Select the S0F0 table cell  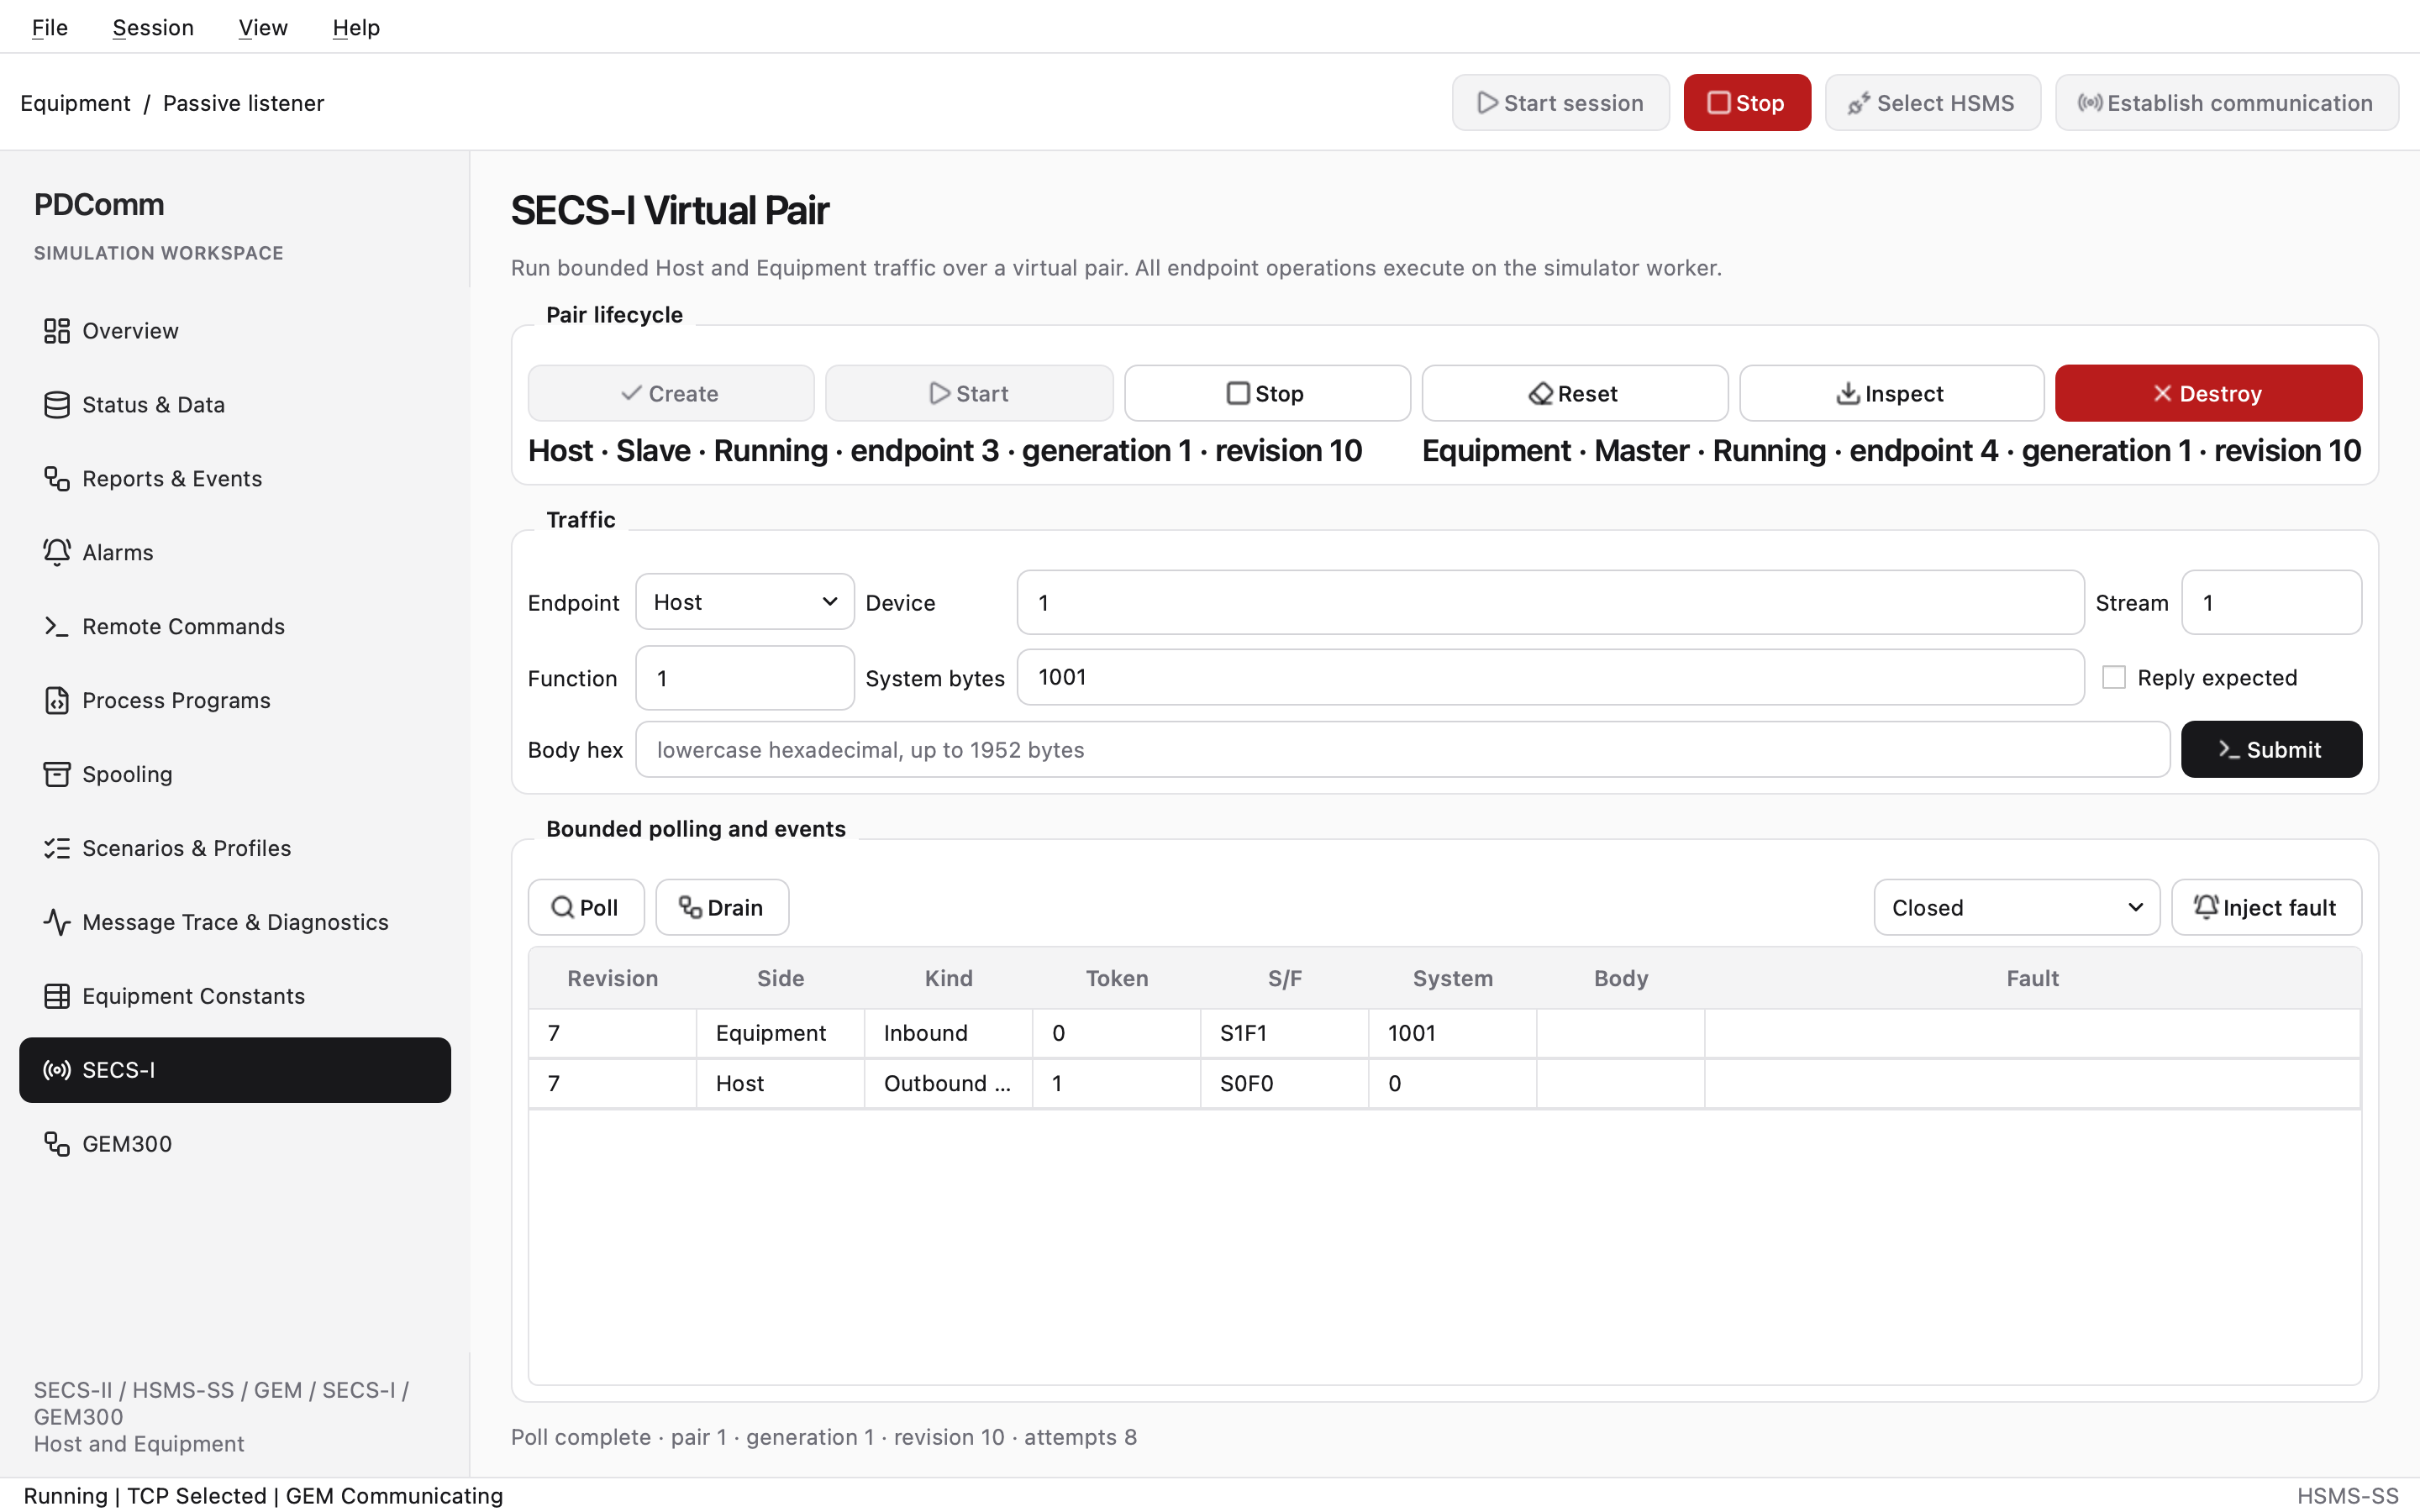tap(1284, 1084)
